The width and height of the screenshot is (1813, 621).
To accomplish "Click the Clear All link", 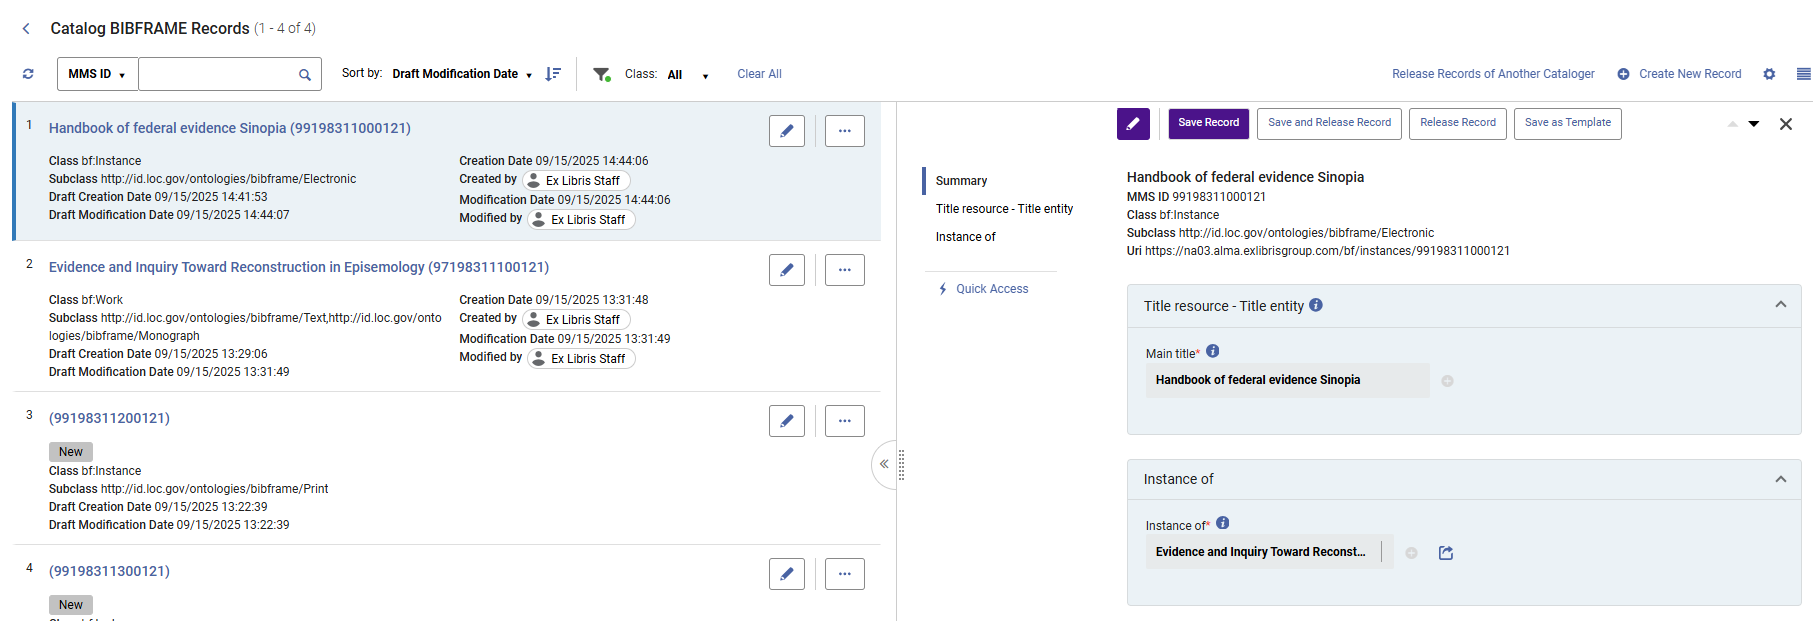I will point(759,74).
